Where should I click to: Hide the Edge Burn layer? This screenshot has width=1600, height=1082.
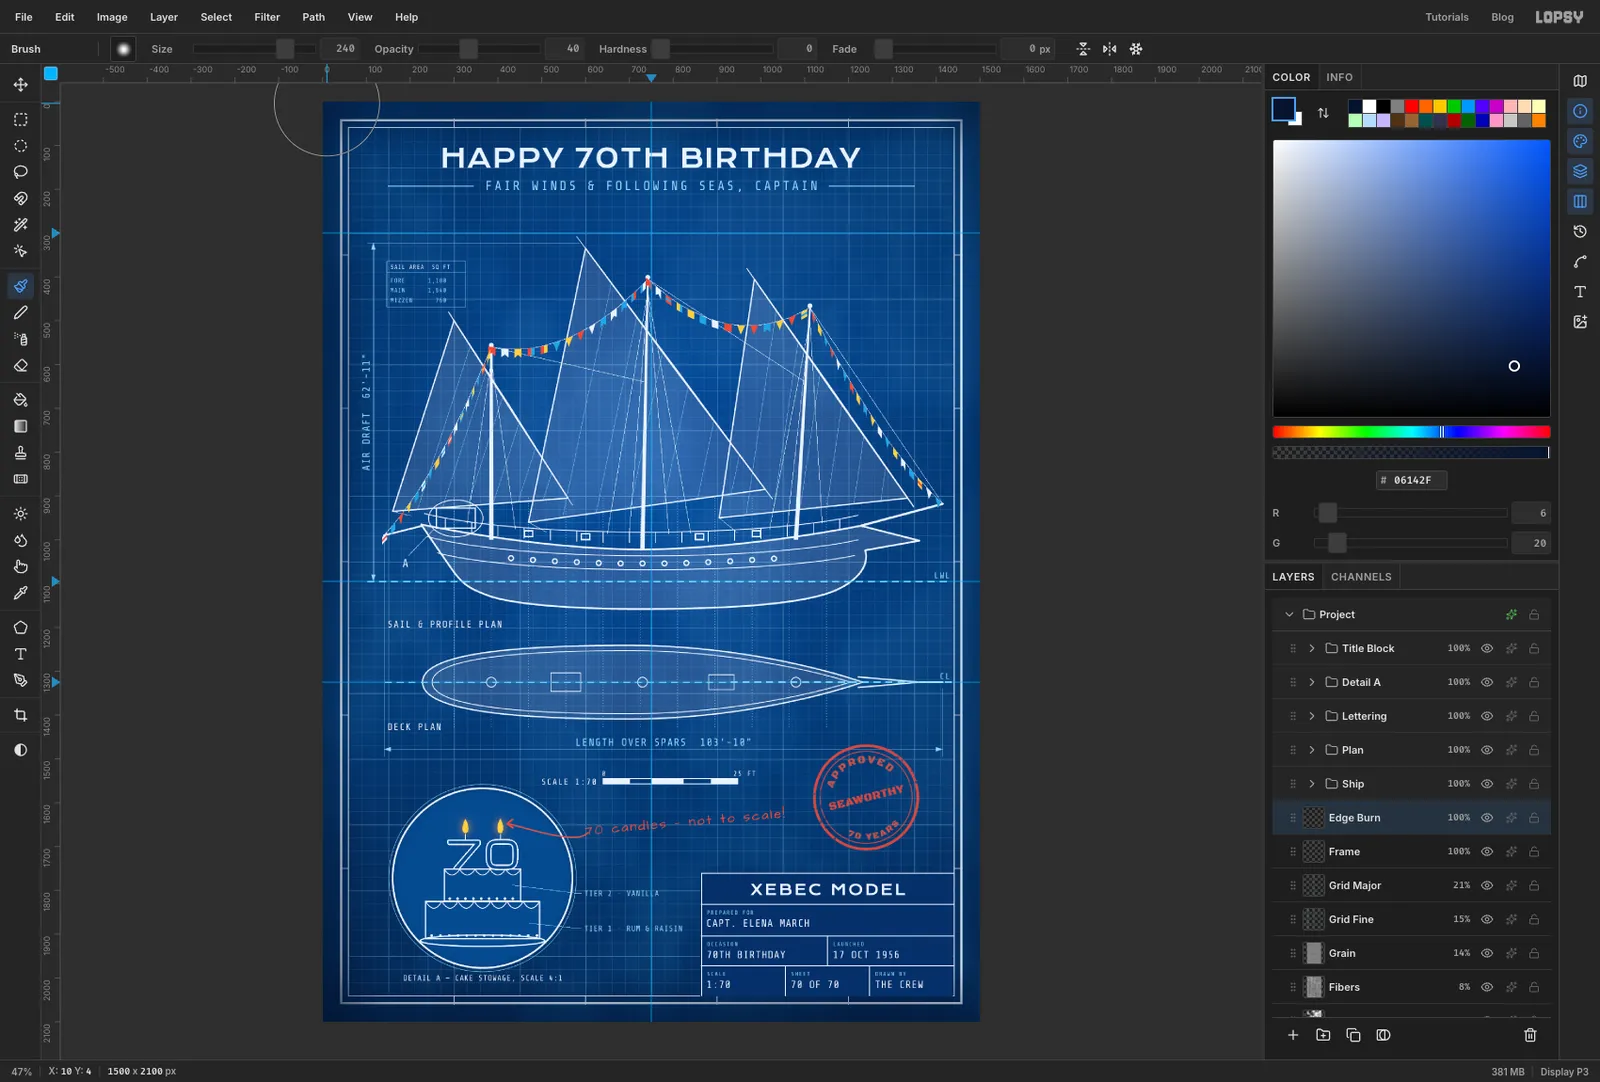[x=1487, y=818]
